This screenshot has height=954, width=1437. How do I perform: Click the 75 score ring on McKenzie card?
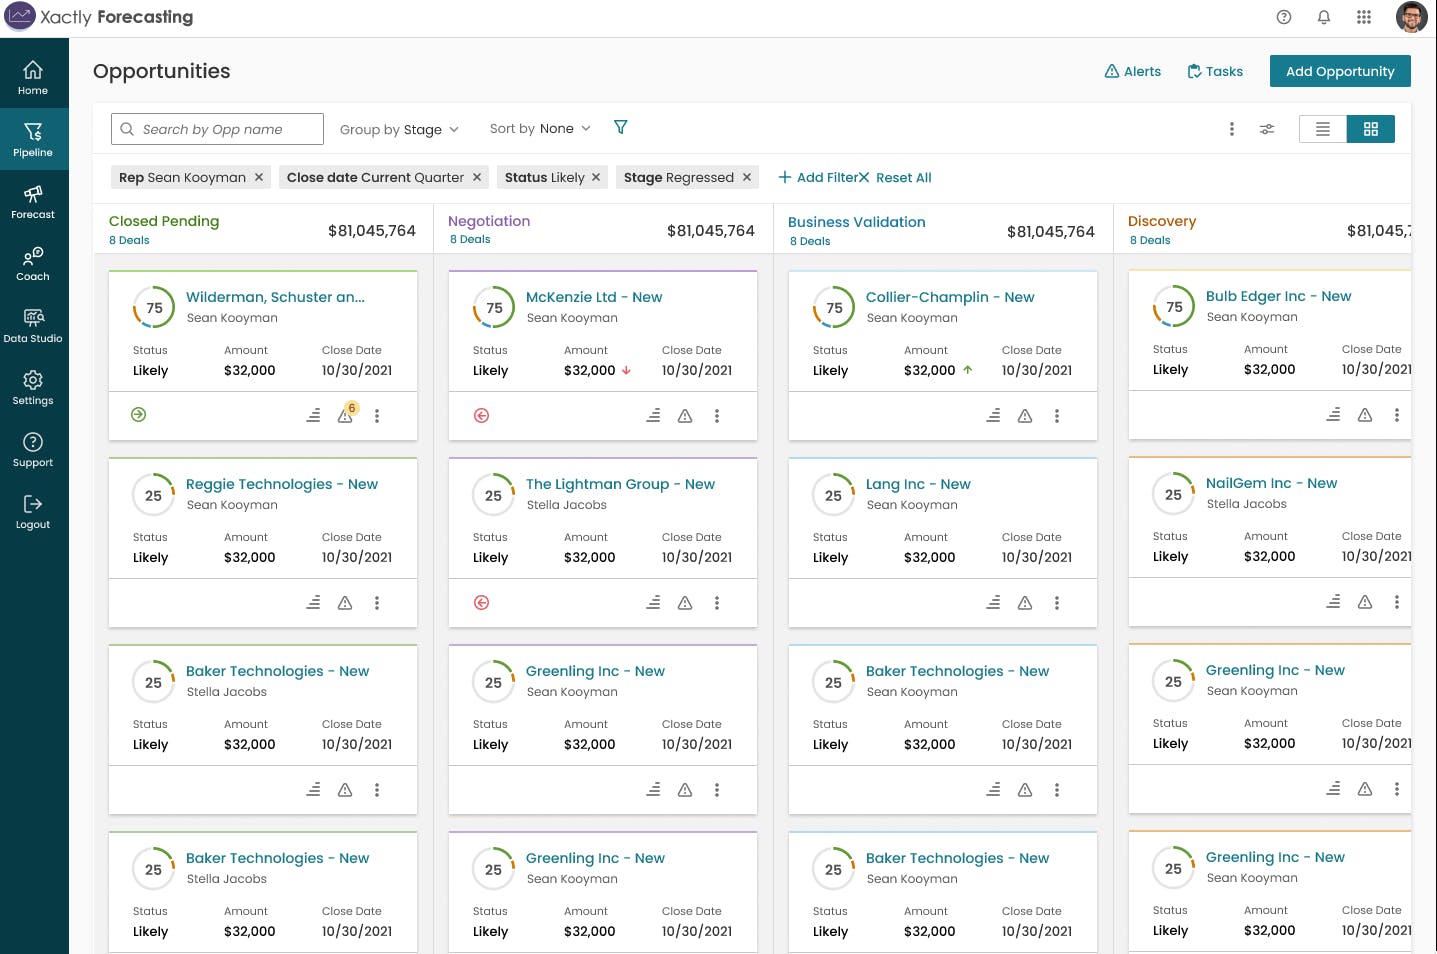coord(494,308)
